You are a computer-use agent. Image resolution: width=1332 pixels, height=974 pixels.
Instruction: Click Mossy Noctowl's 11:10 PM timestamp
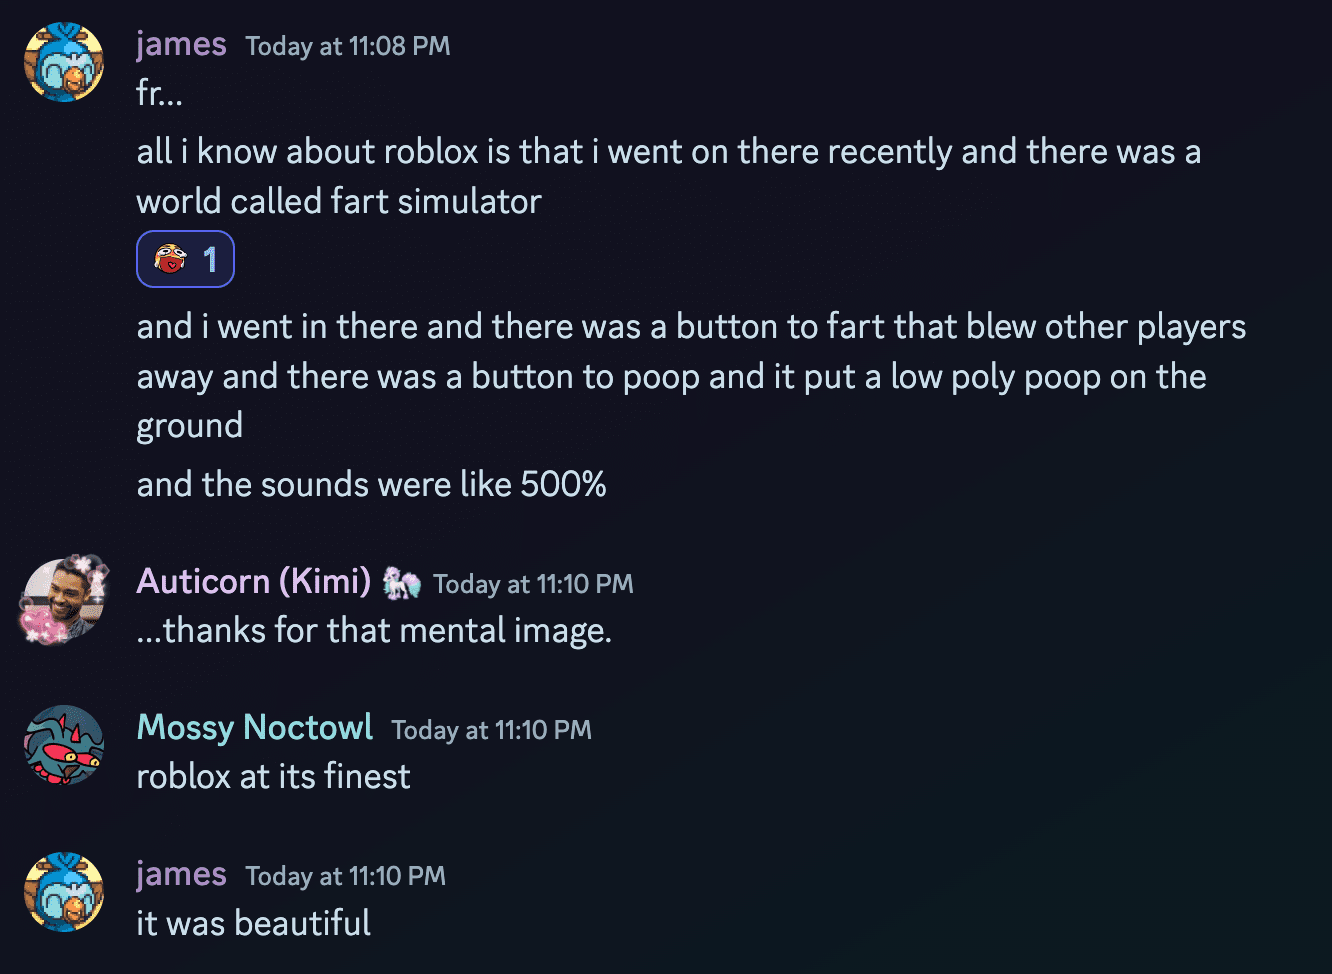pos(491,730)
